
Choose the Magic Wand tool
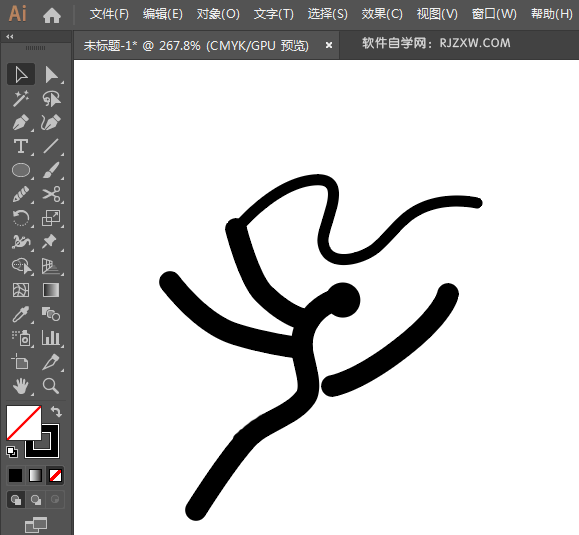click(x=21, y=98)
